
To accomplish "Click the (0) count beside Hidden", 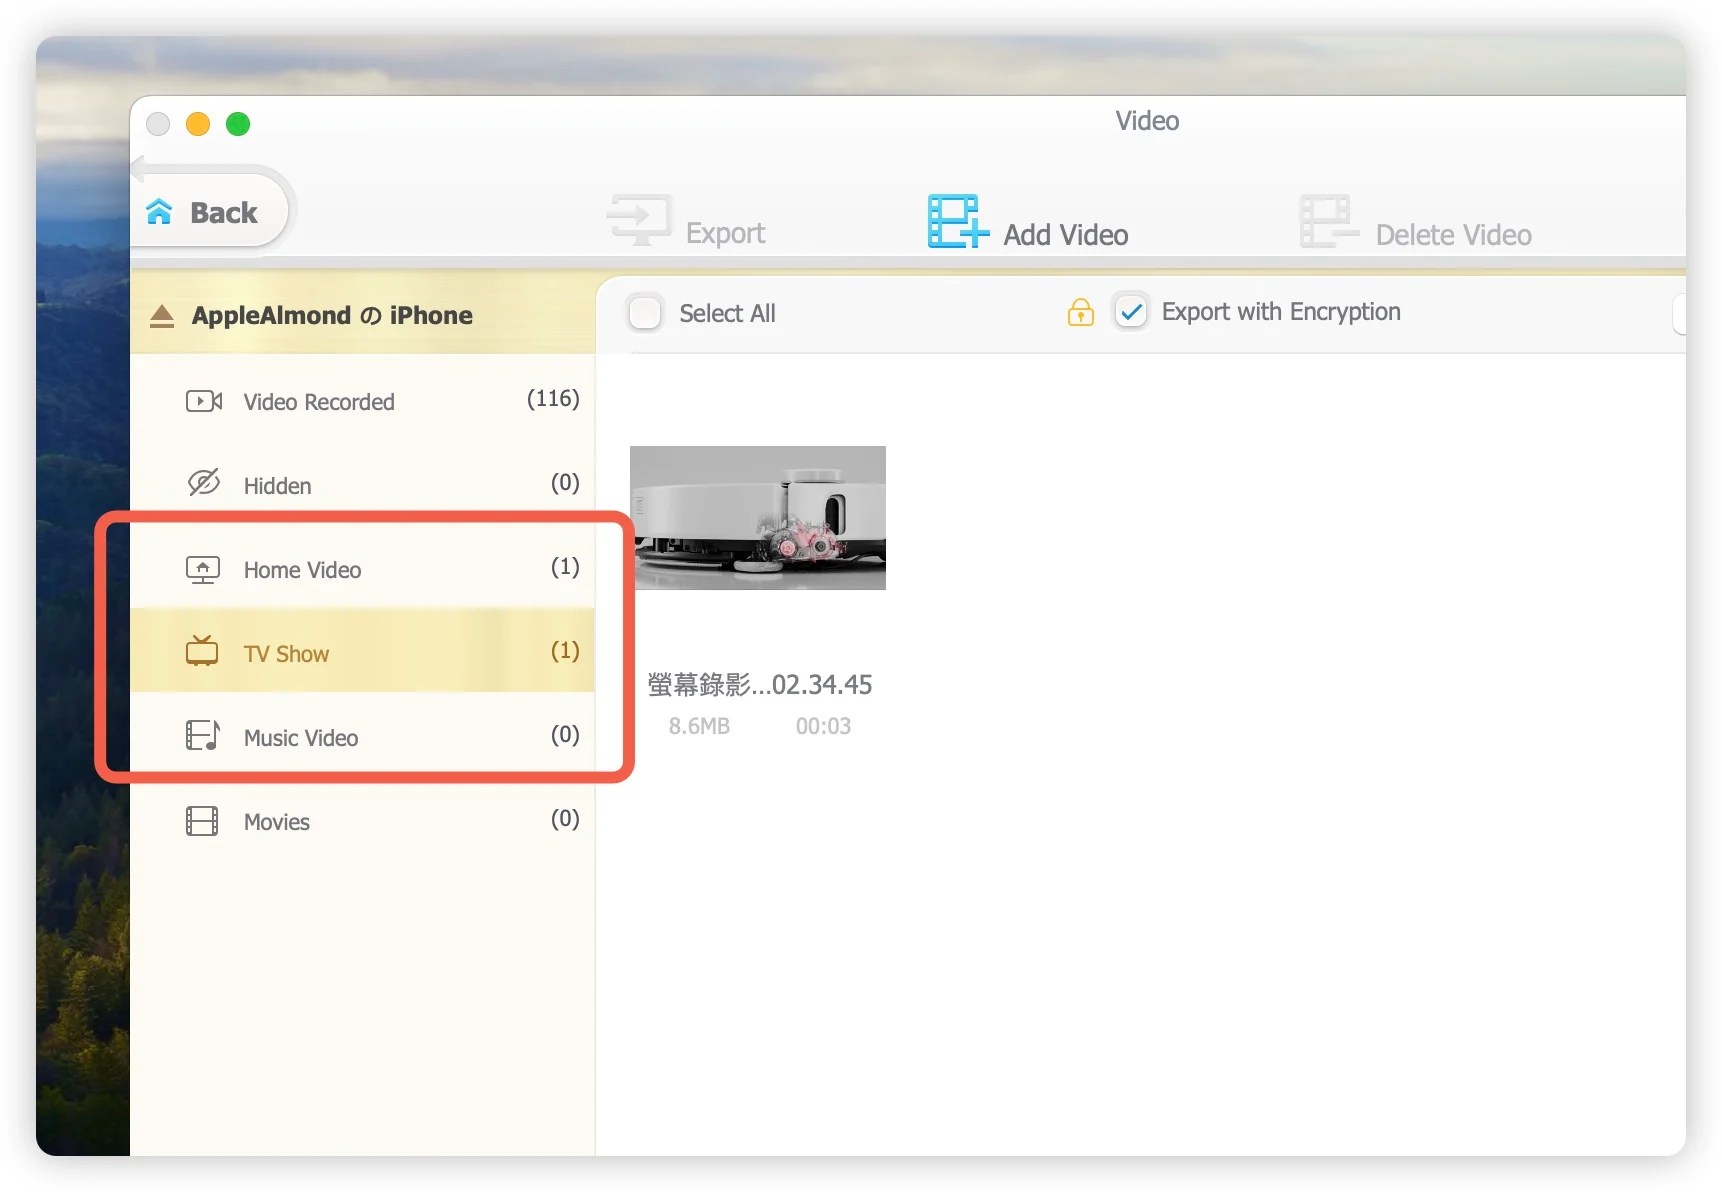I will click(565, 483).
